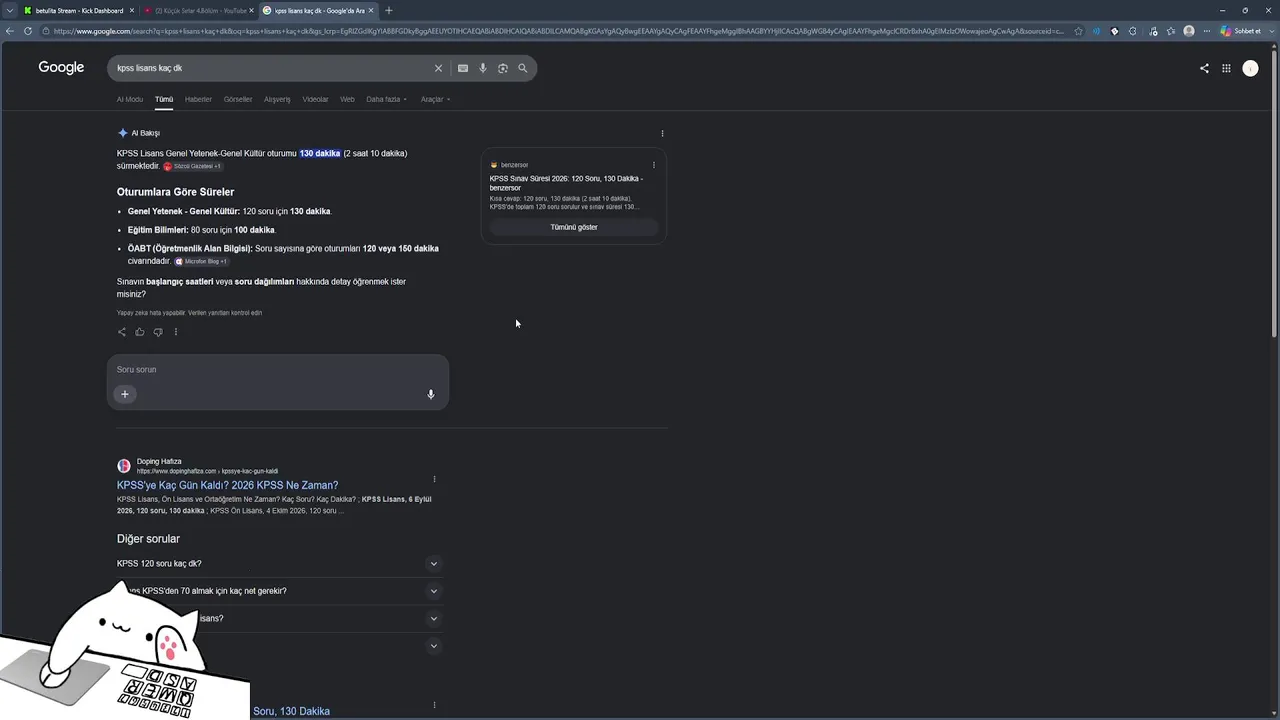
Task: Submit search with the magnifier icon
Action: pyautogui.click(x=522, y=68)
